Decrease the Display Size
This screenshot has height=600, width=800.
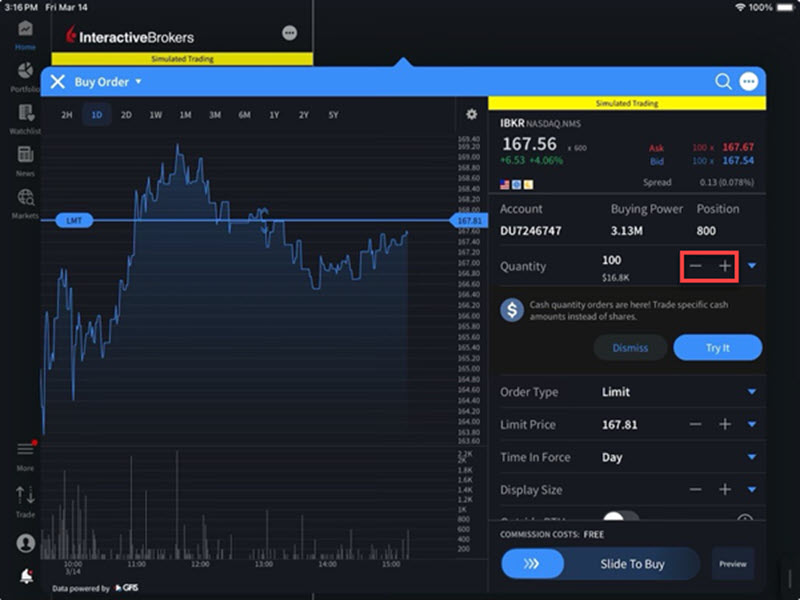coord(695,489)
